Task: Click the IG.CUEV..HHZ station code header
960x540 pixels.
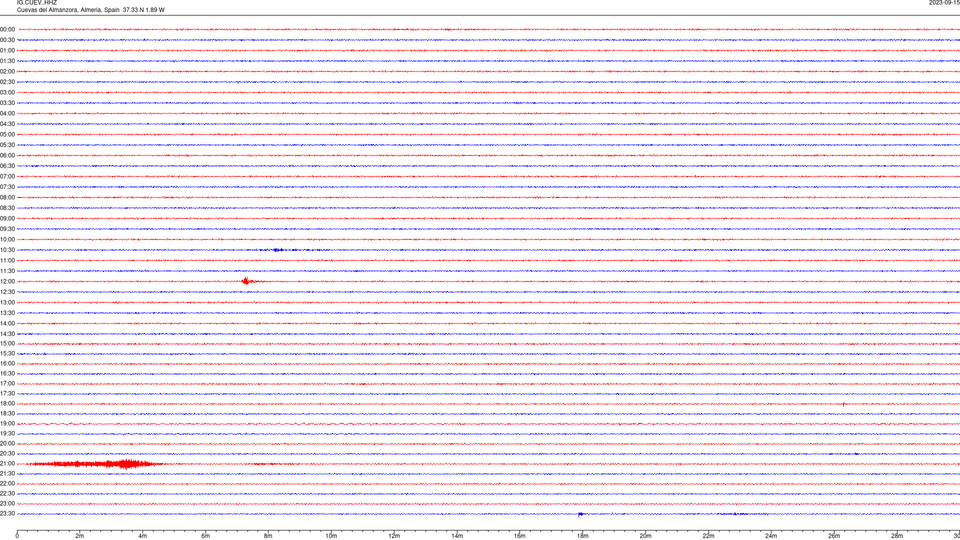Action: [37, 2]
